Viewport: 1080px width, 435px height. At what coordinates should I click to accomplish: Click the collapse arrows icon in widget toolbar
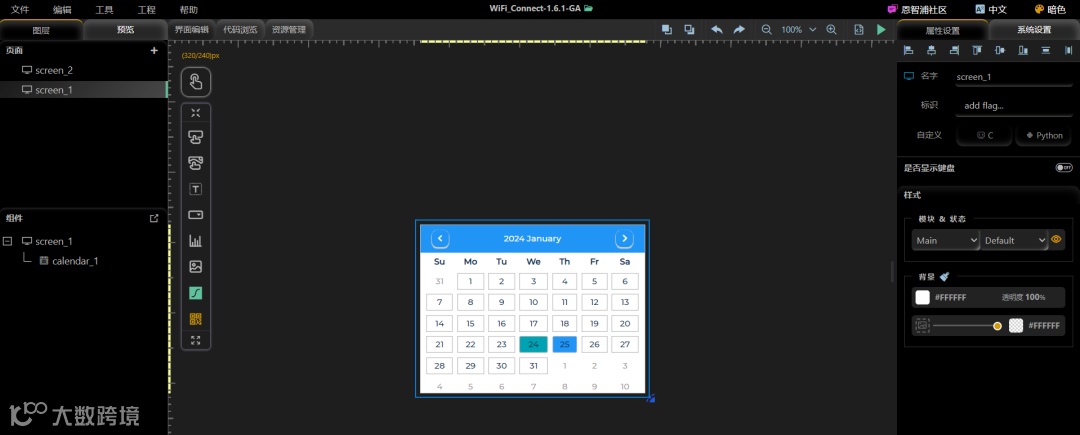click(196, 113)
